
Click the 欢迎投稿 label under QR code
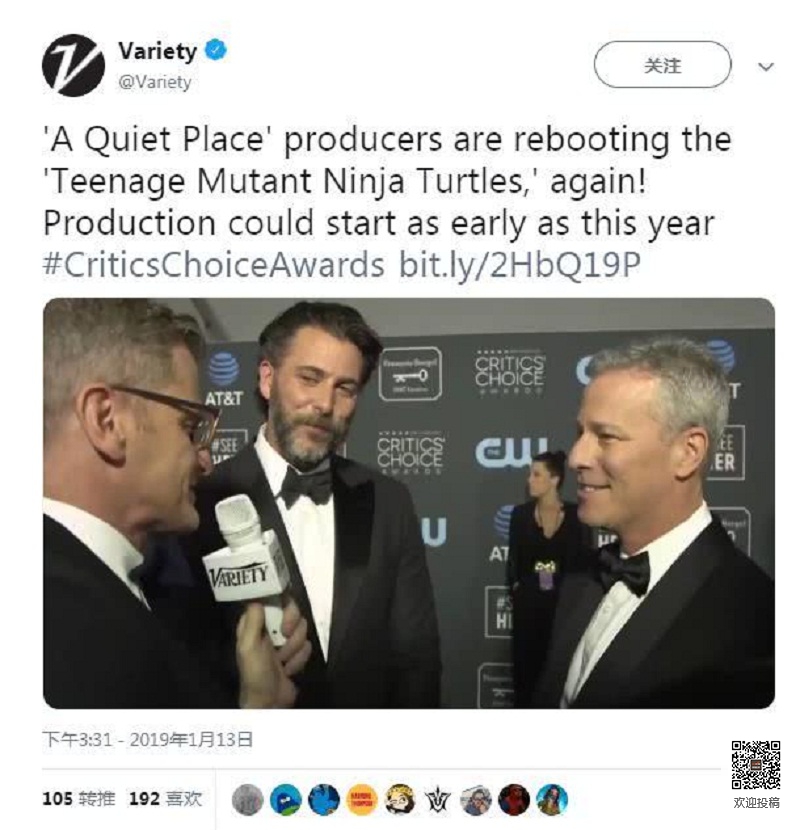(x=756, y=802)
